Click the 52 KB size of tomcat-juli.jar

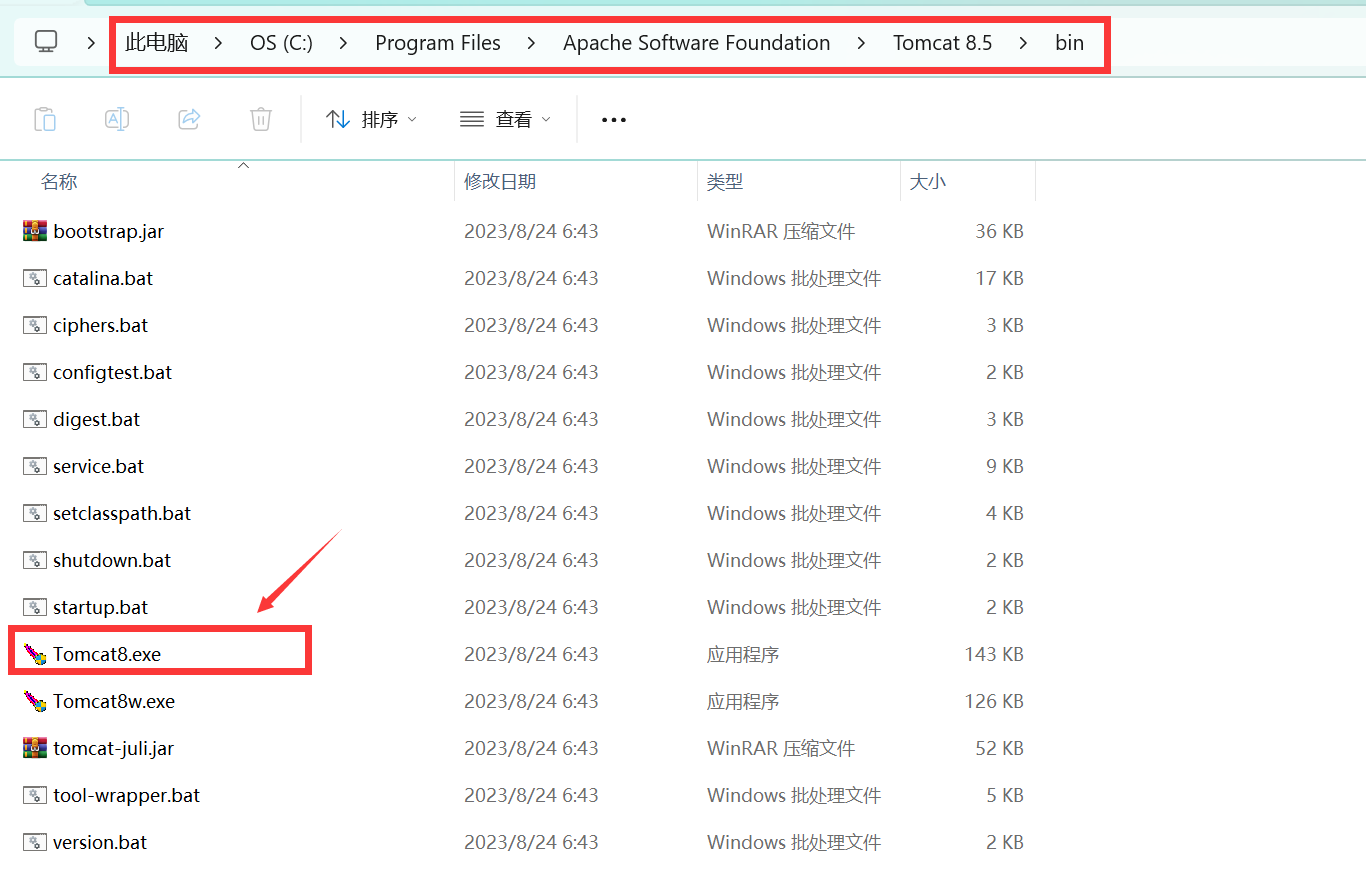(999, 748)
